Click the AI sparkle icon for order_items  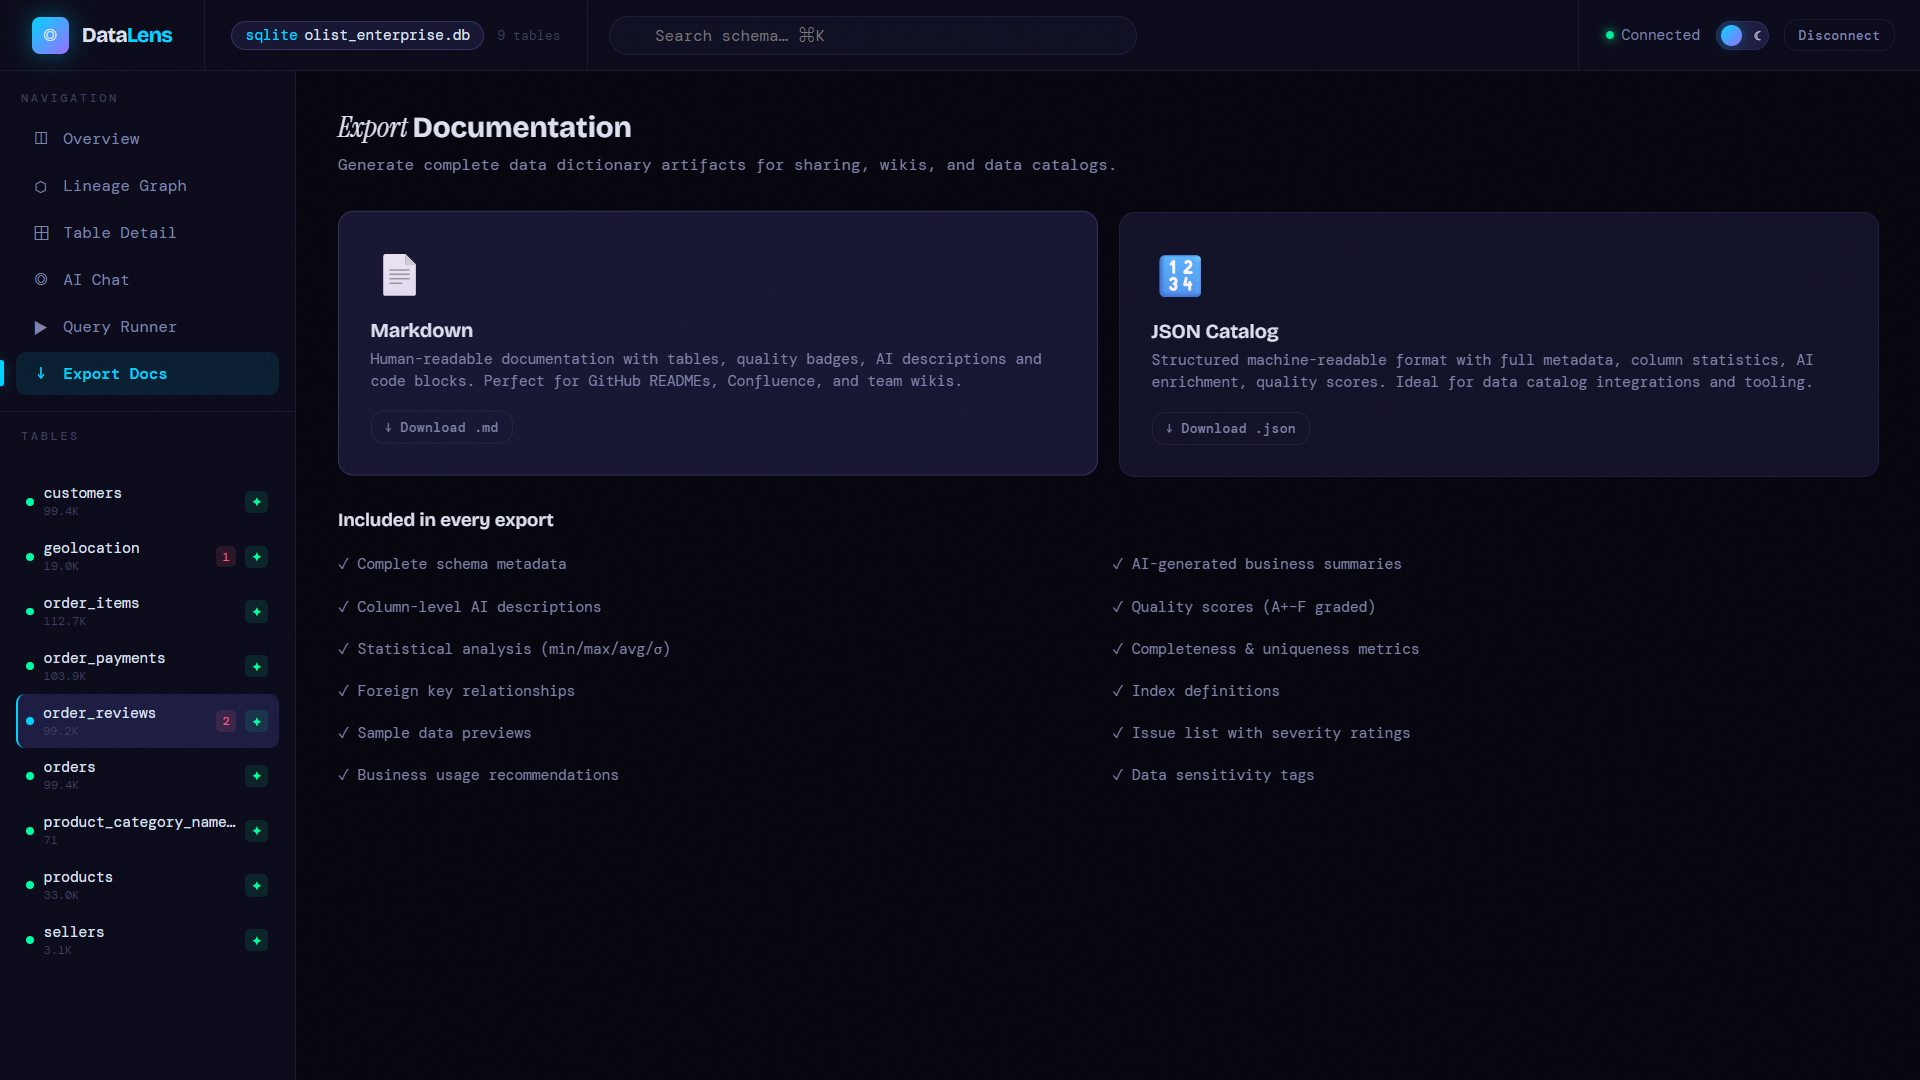pos(257,612)
